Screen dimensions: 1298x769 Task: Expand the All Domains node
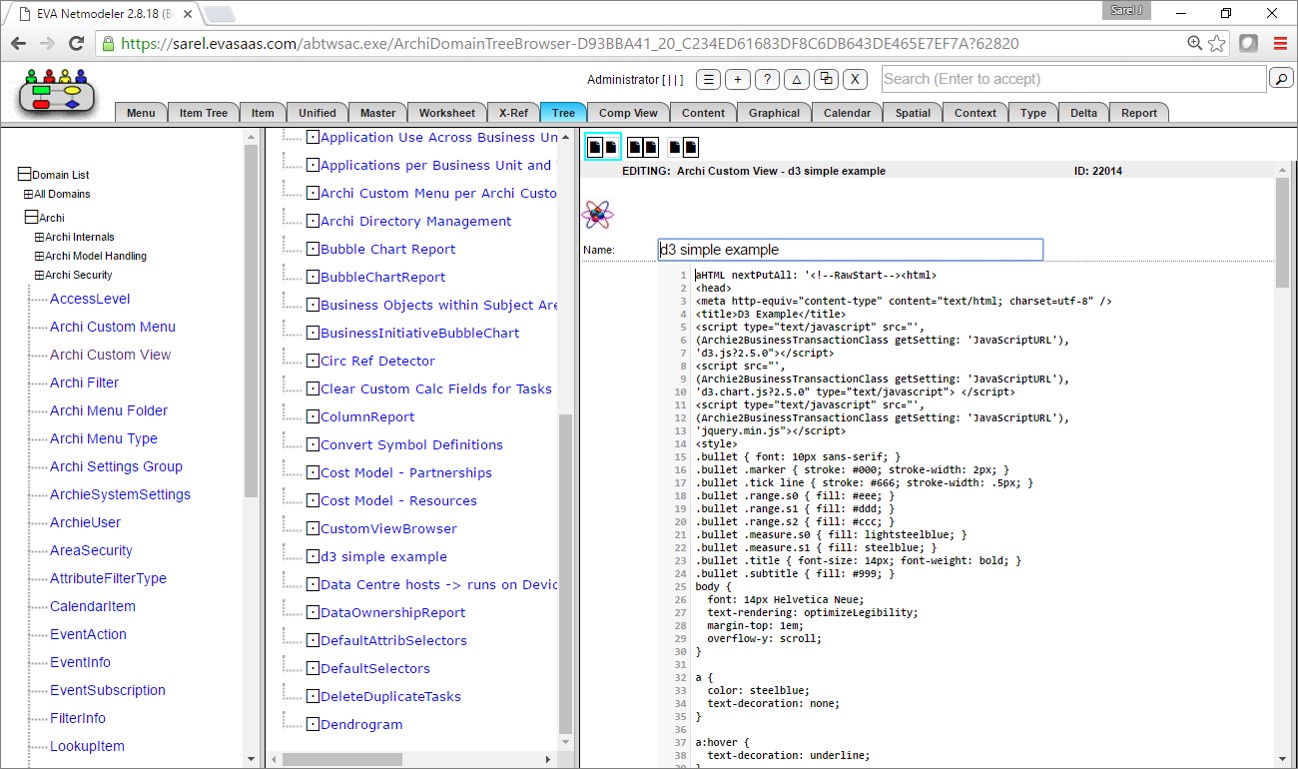pyautogui.click(x=29, y=194)
